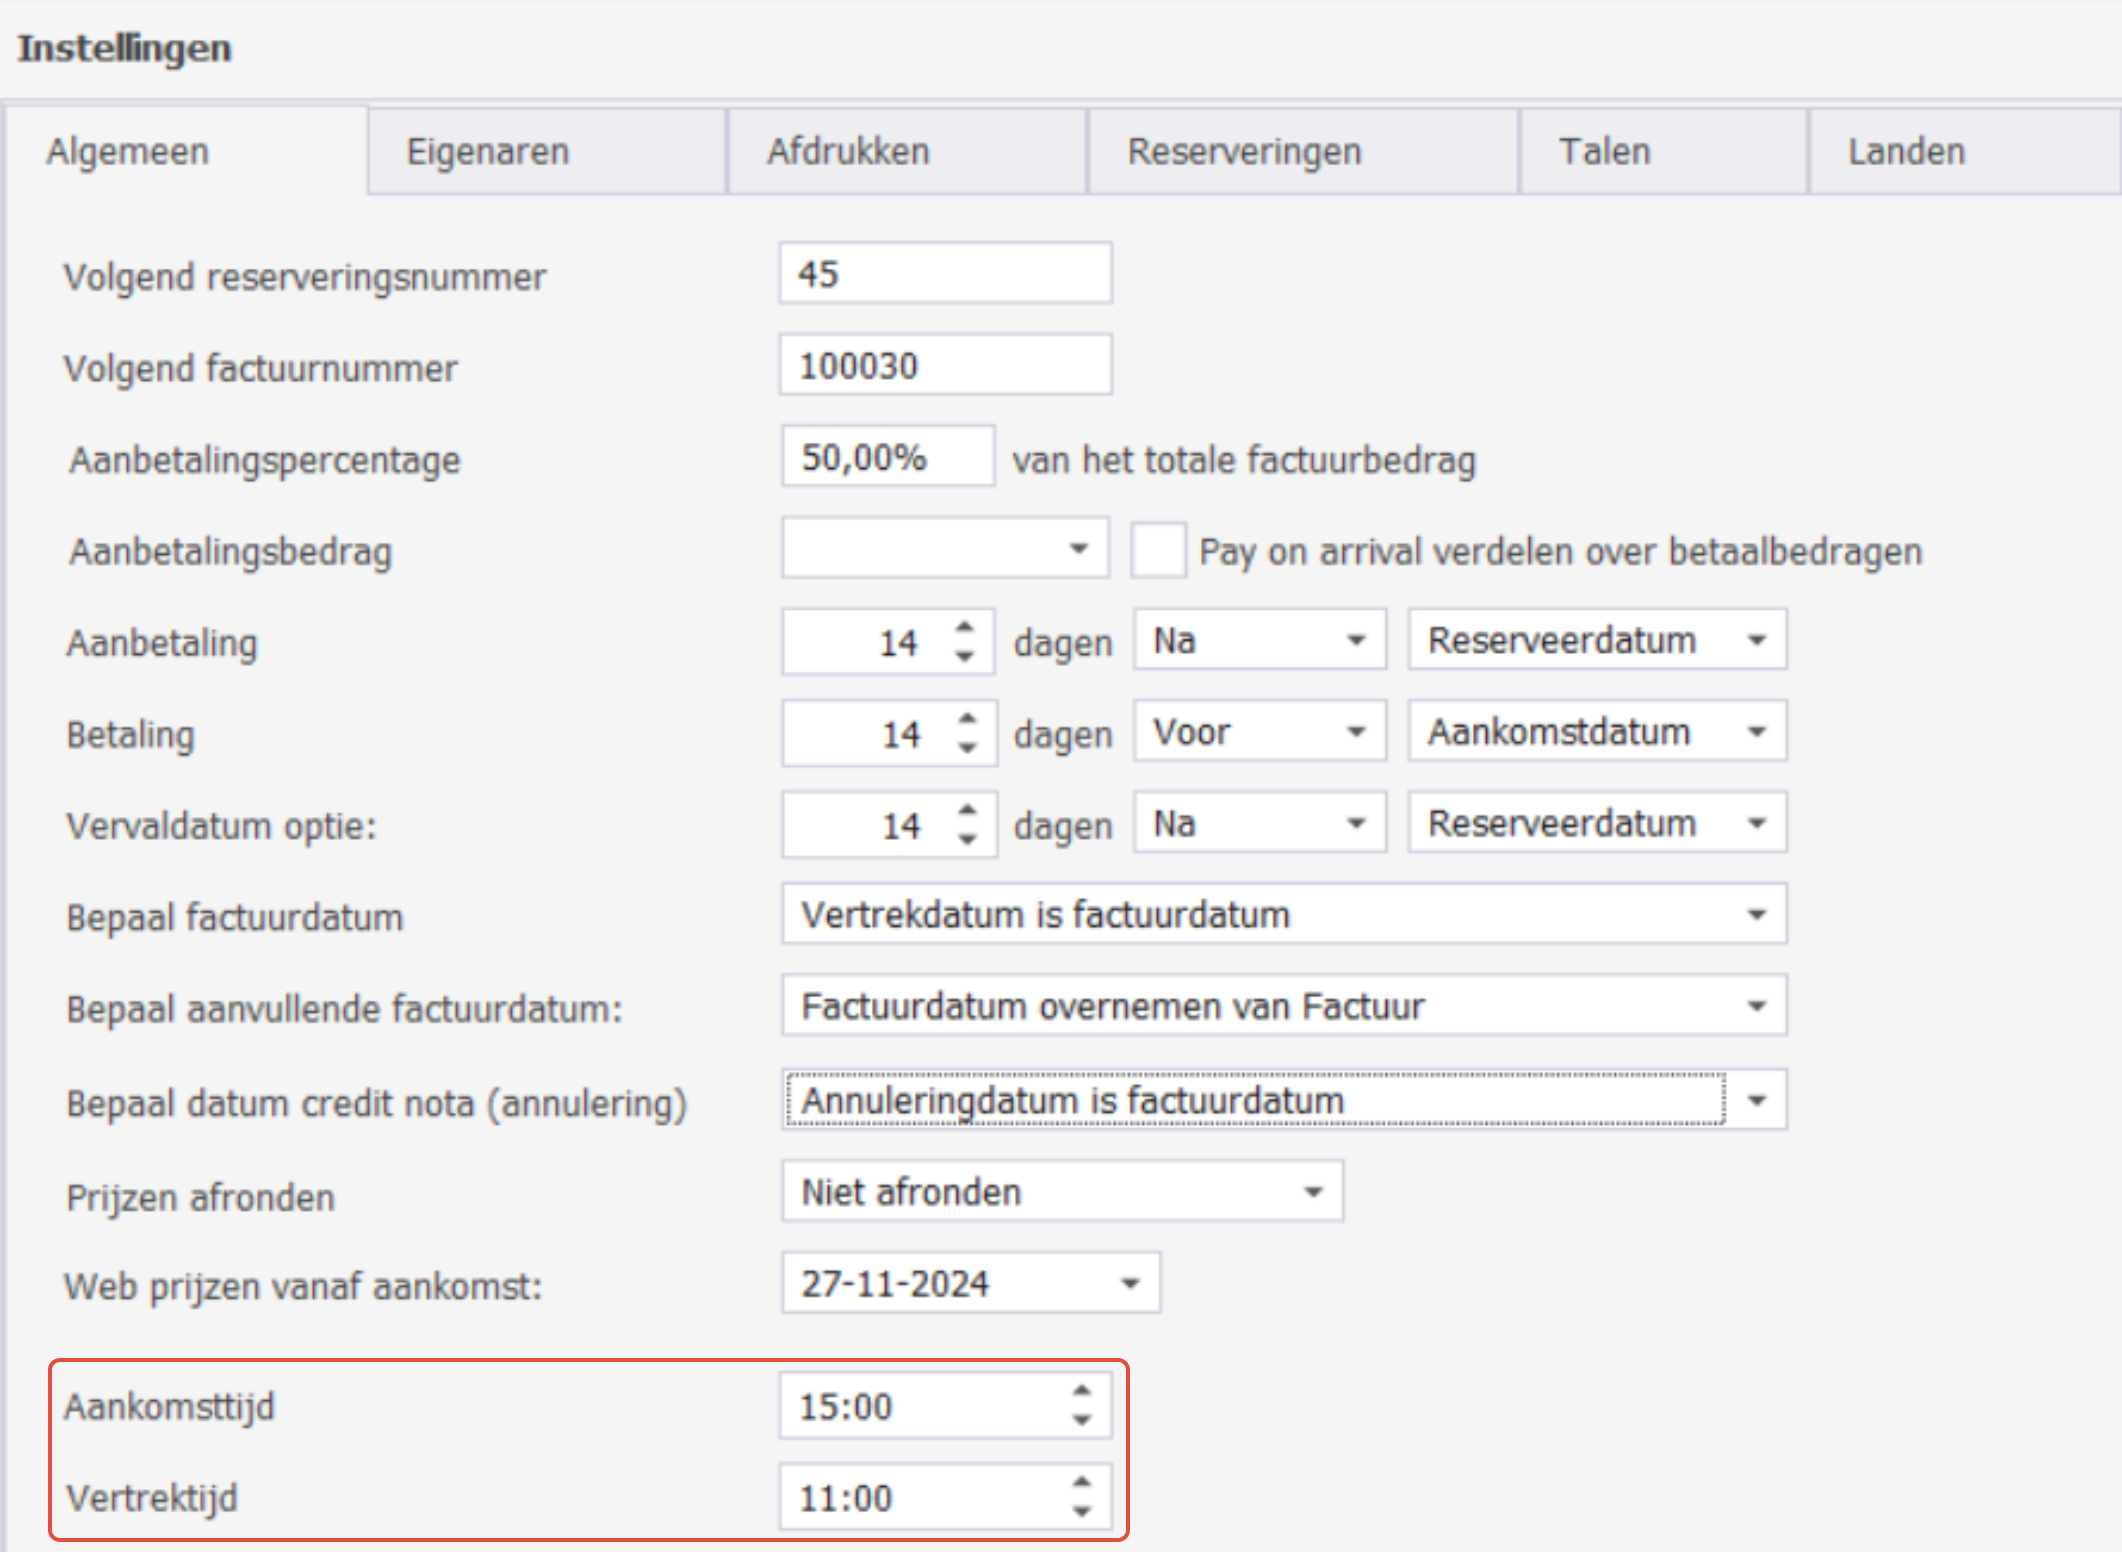Open the Aanbetalingsbedrag dropdown
The height and width of the screenshot is (1552, 2122).
(x=1078, y=548)
